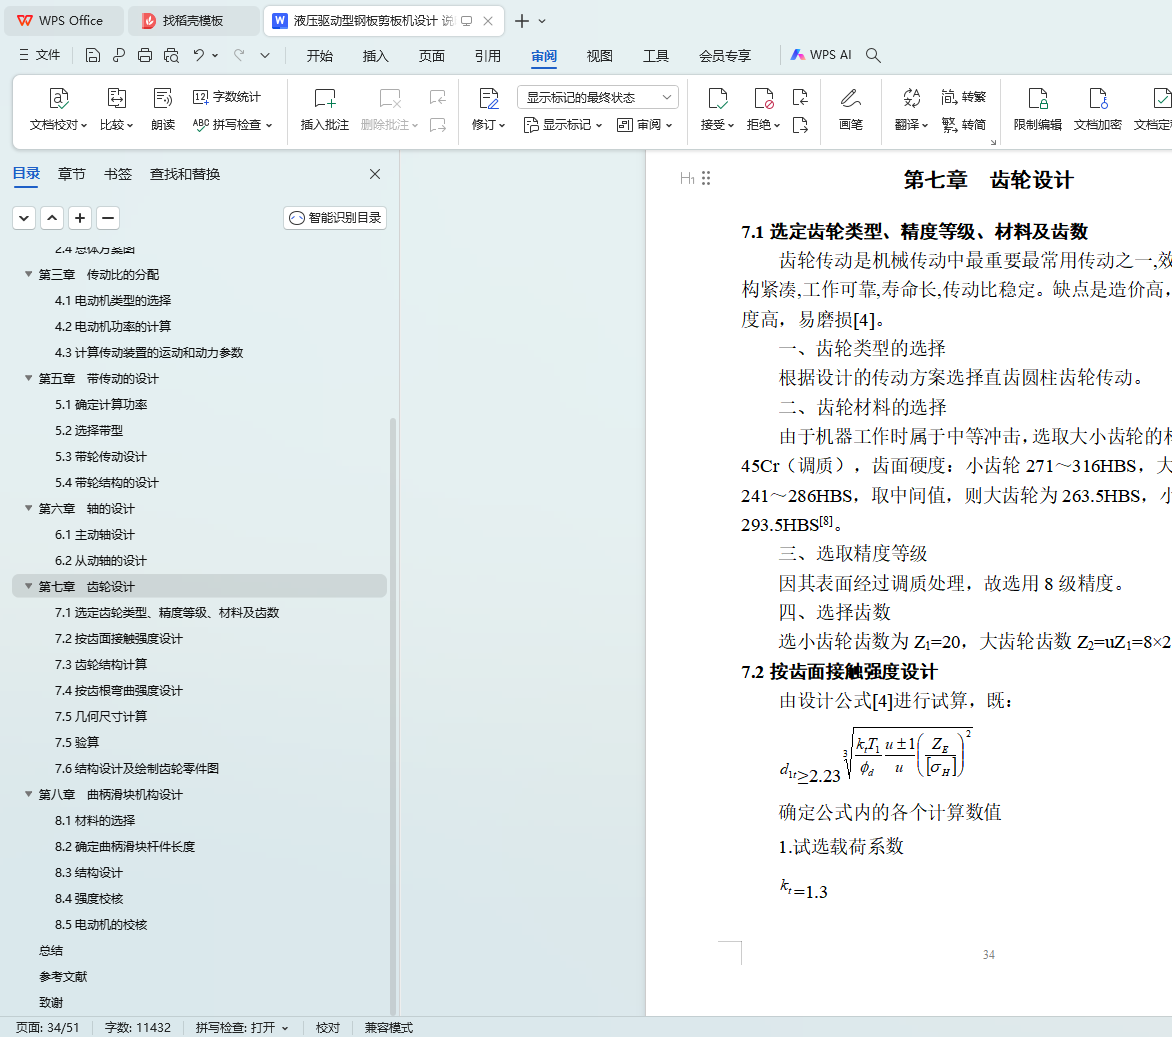The height and width of the screenshot is (1037, 1172).
Task: Open the 拼写检查: 打开 status dropdown
Action: coord(242,1027)
